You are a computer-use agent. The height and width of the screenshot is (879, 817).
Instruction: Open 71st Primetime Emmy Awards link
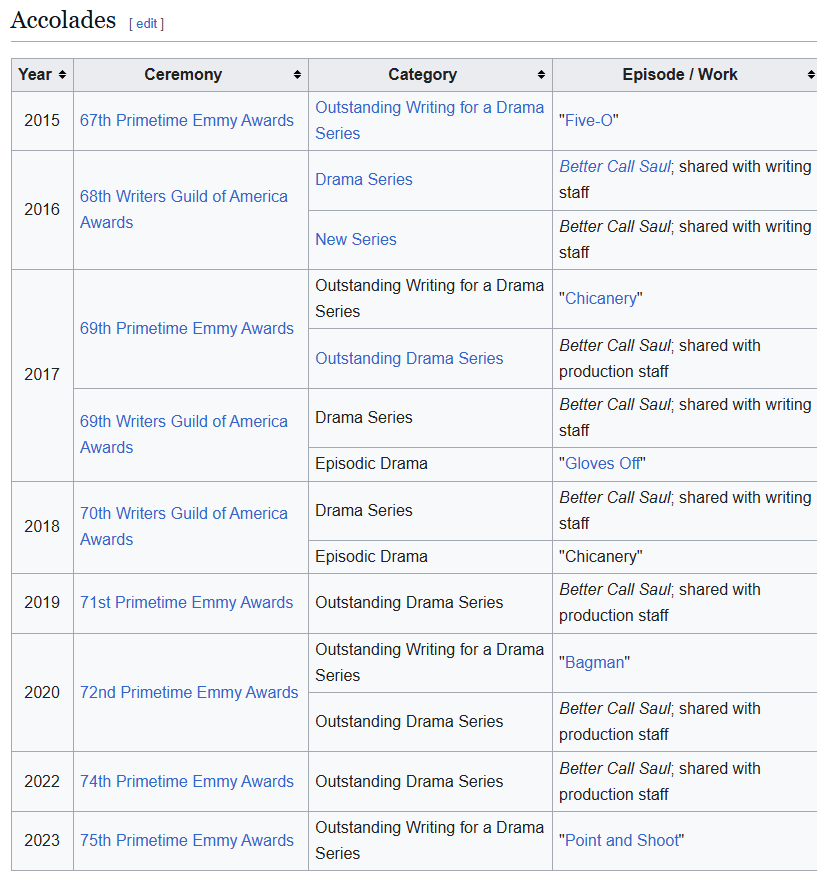pyautogui.click(x=186, y=603)
